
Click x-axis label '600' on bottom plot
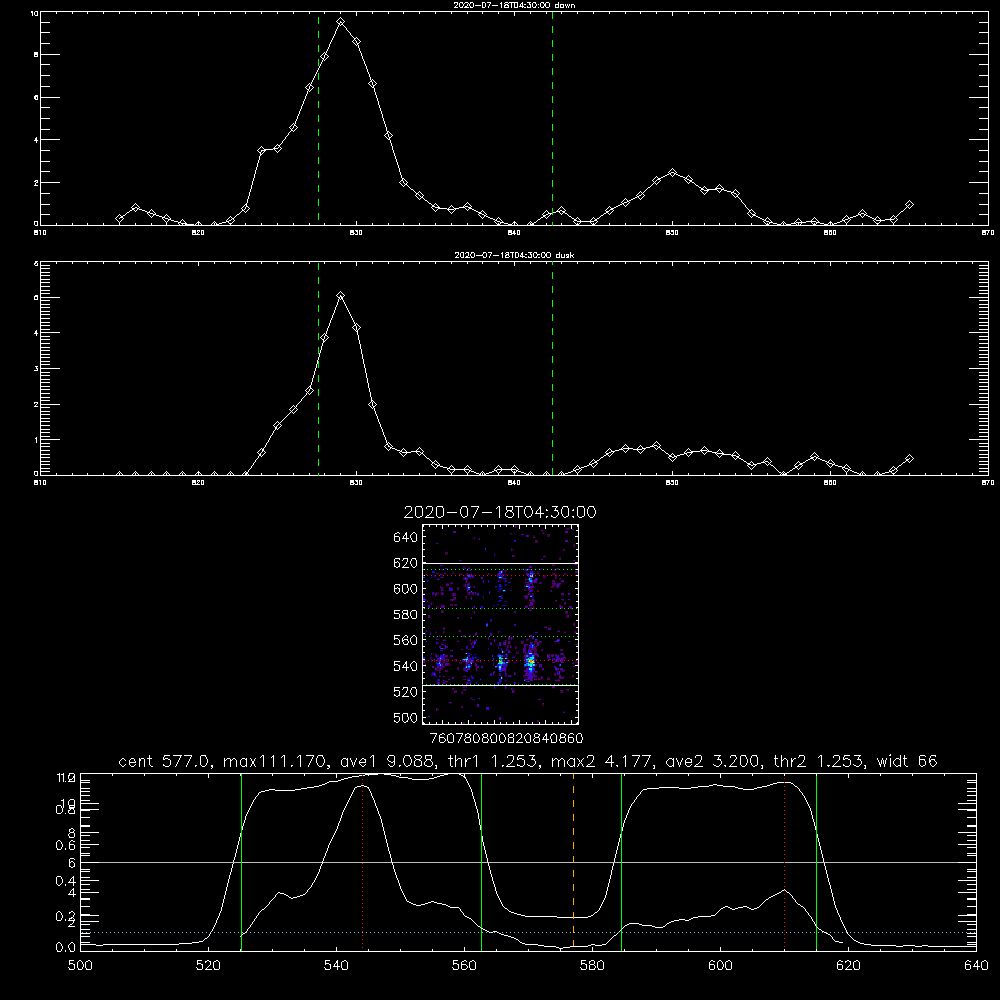720,966
